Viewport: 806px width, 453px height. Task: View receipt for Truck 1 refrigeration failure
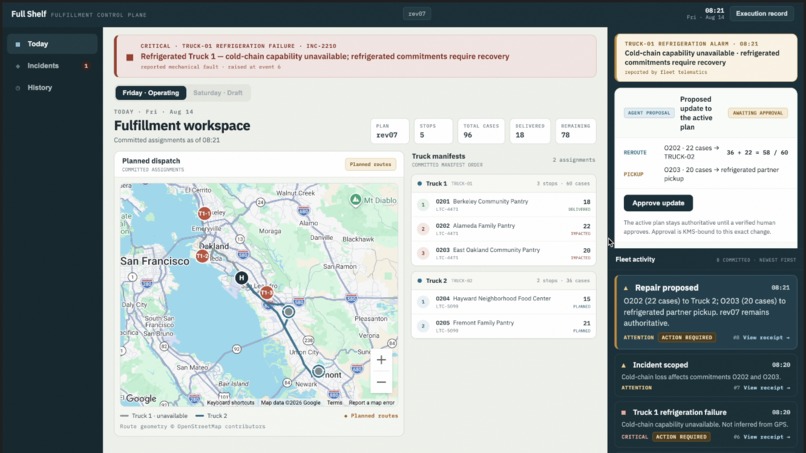(x=766, y=437)
